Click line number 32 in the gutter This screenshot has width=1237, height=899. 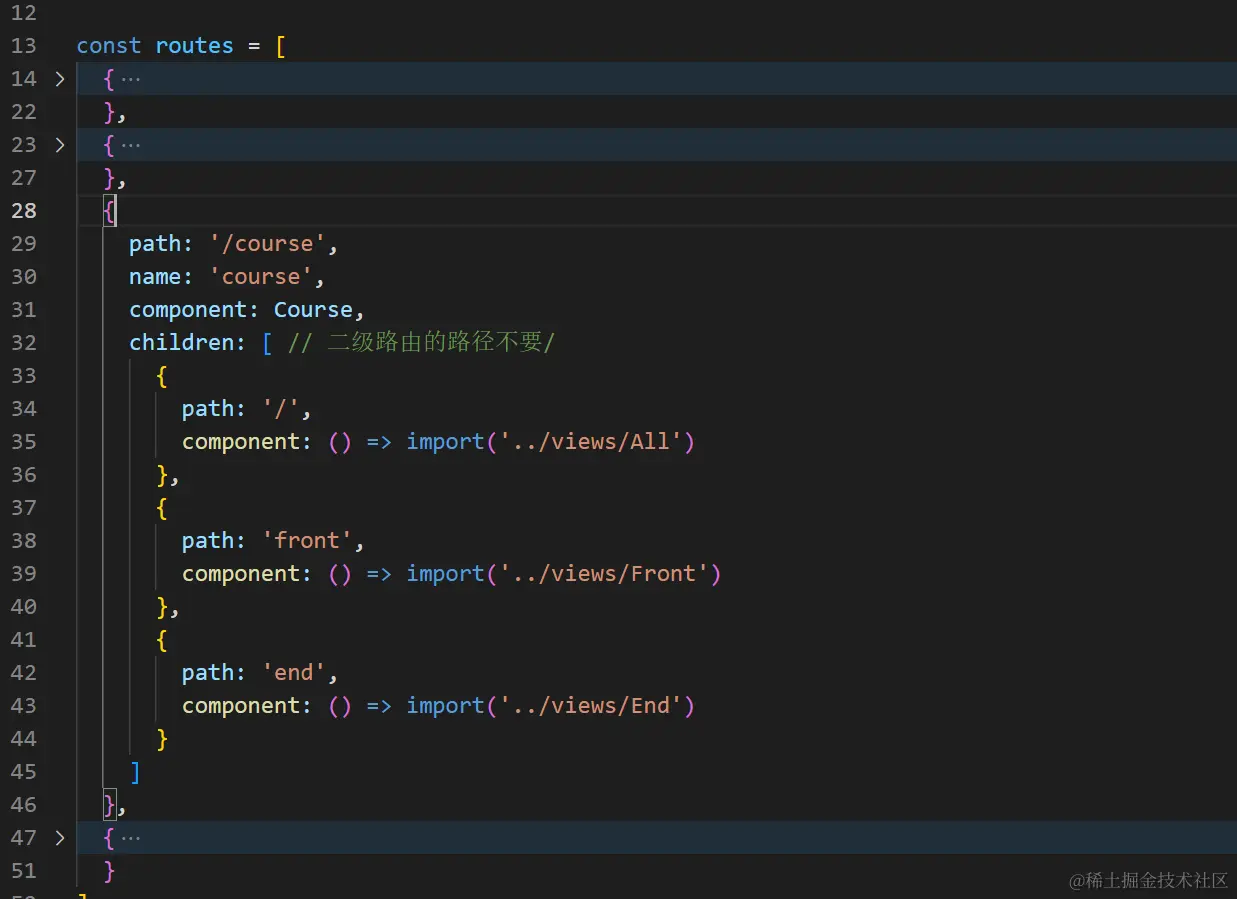point(24,343)
